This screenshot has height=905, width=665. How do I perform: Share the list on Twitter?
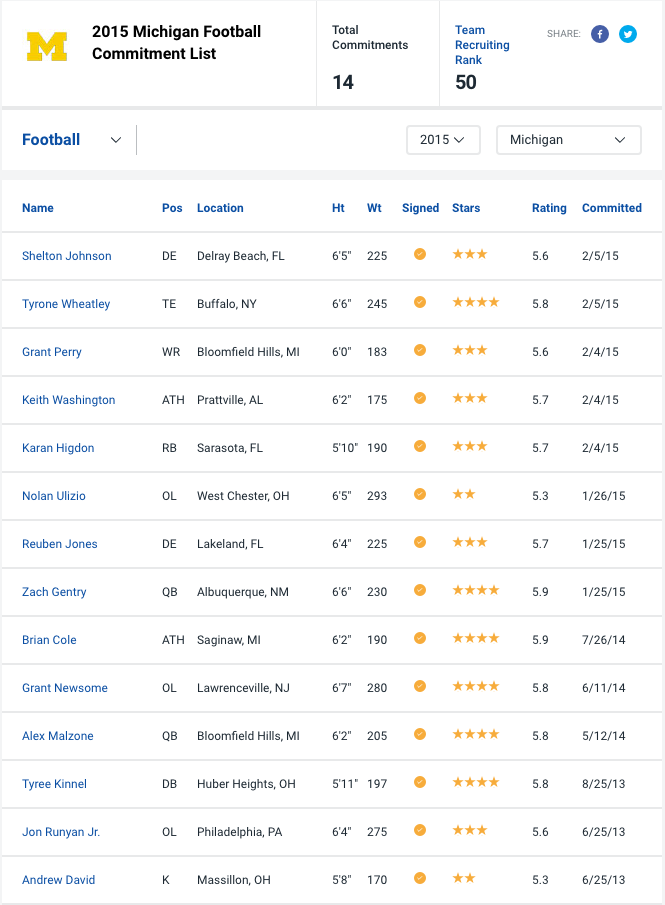coord(628,34)
